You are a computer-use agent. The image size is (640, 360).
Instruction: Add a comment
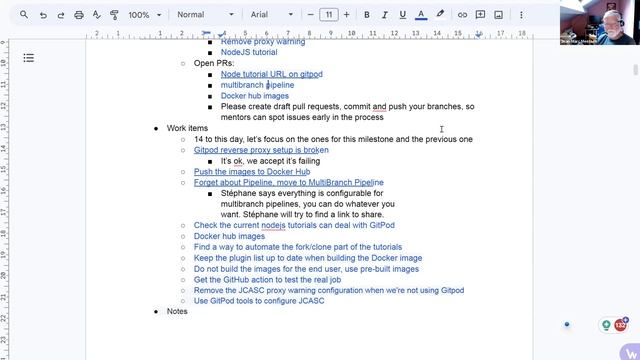(x=480, y=15)
